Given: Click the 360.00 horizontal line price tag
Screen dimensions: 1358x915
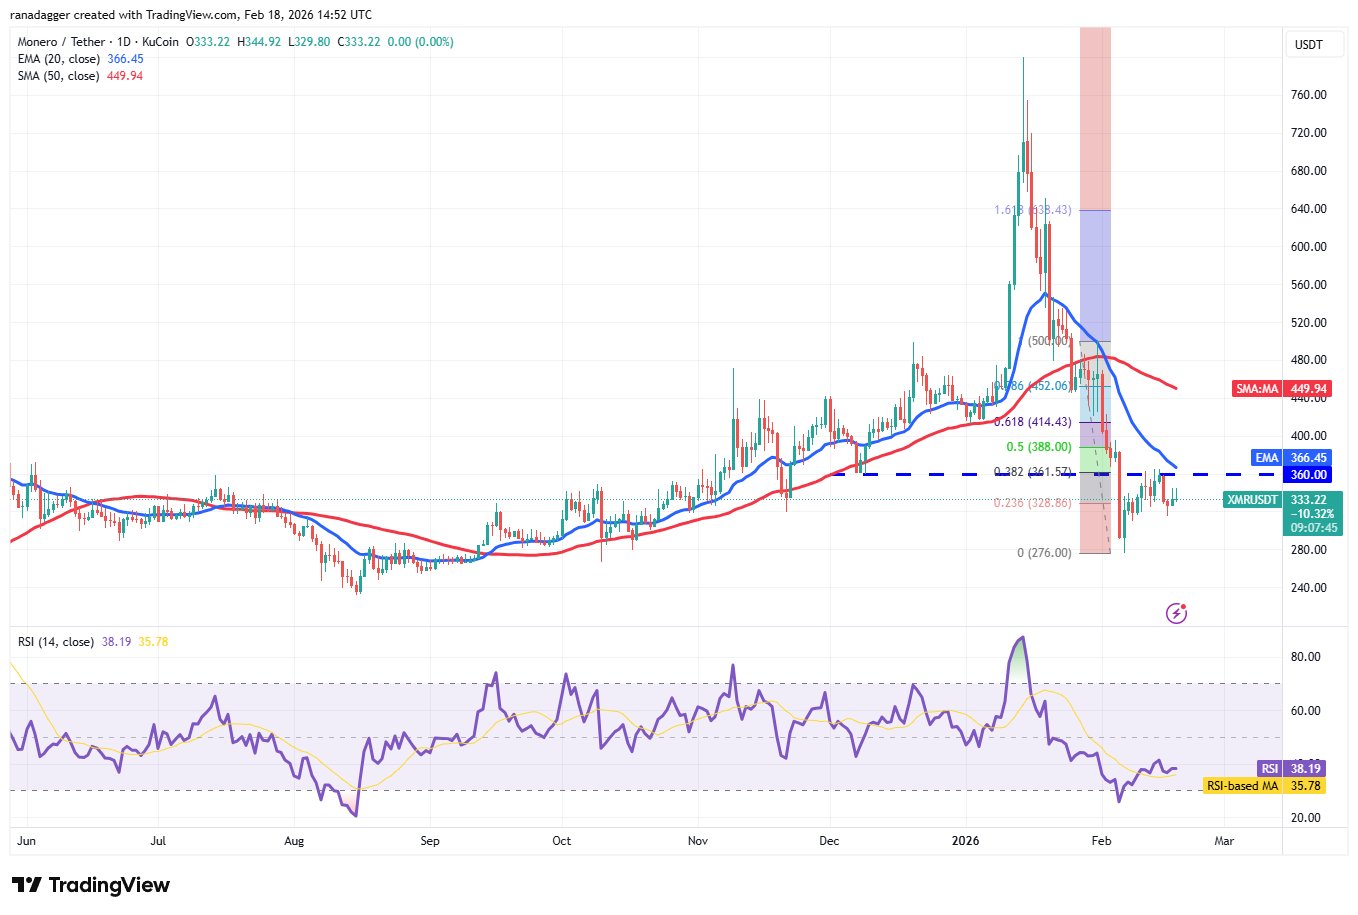Looking at the screenshot, I should (1308, 475).
